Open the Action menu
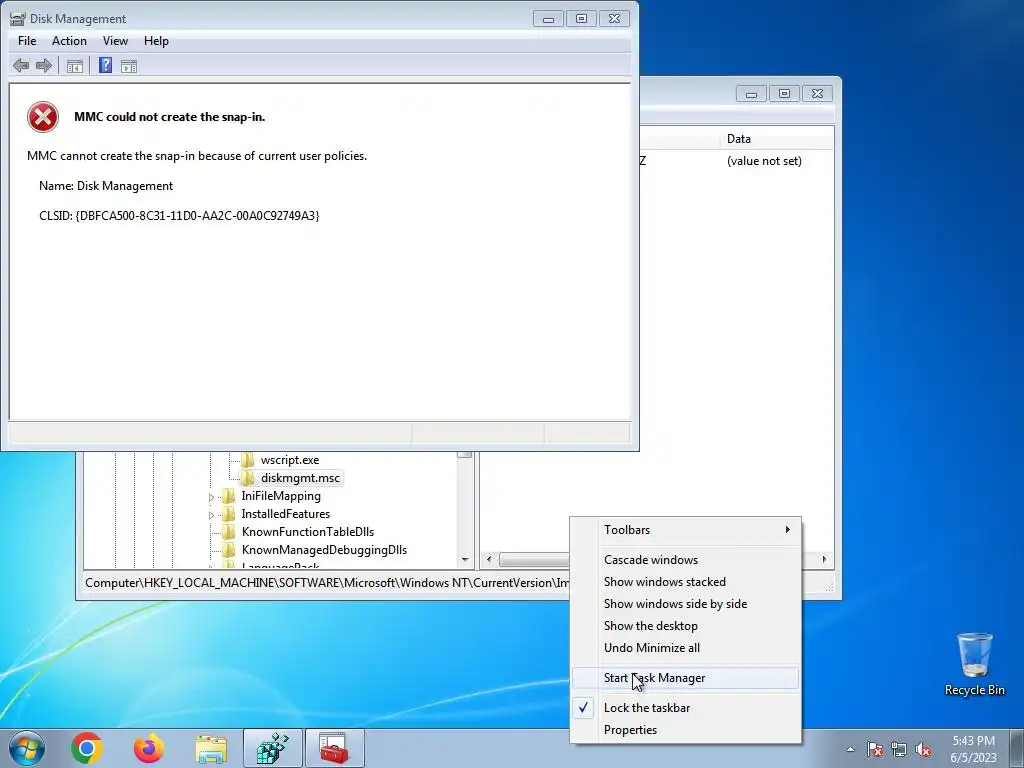The image size is (1024, 768). coord(69,40)
